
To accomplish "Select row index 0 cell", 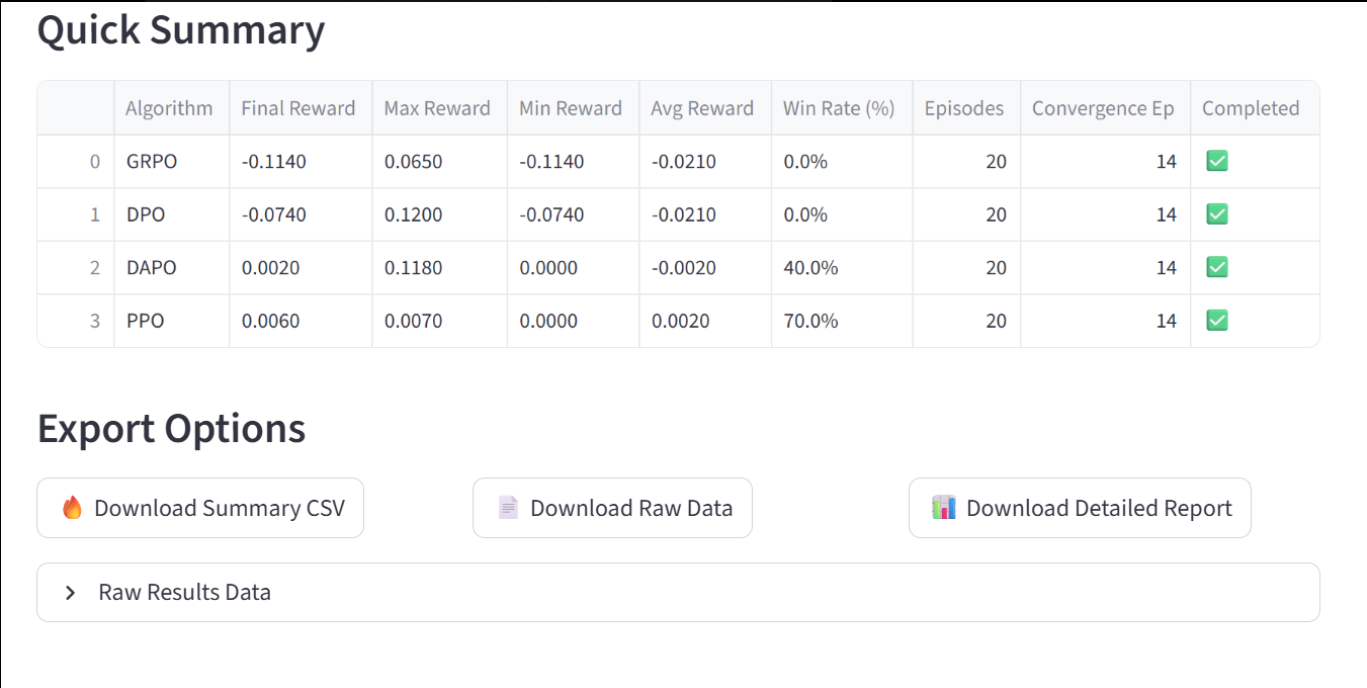I will click(76, 161).
